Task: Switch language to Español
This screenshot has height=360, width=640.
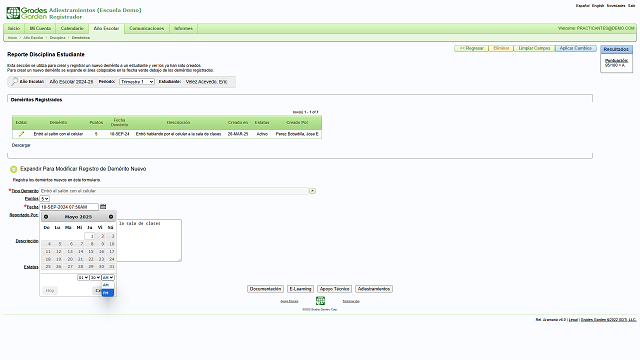Action: [x=582, y=6]
